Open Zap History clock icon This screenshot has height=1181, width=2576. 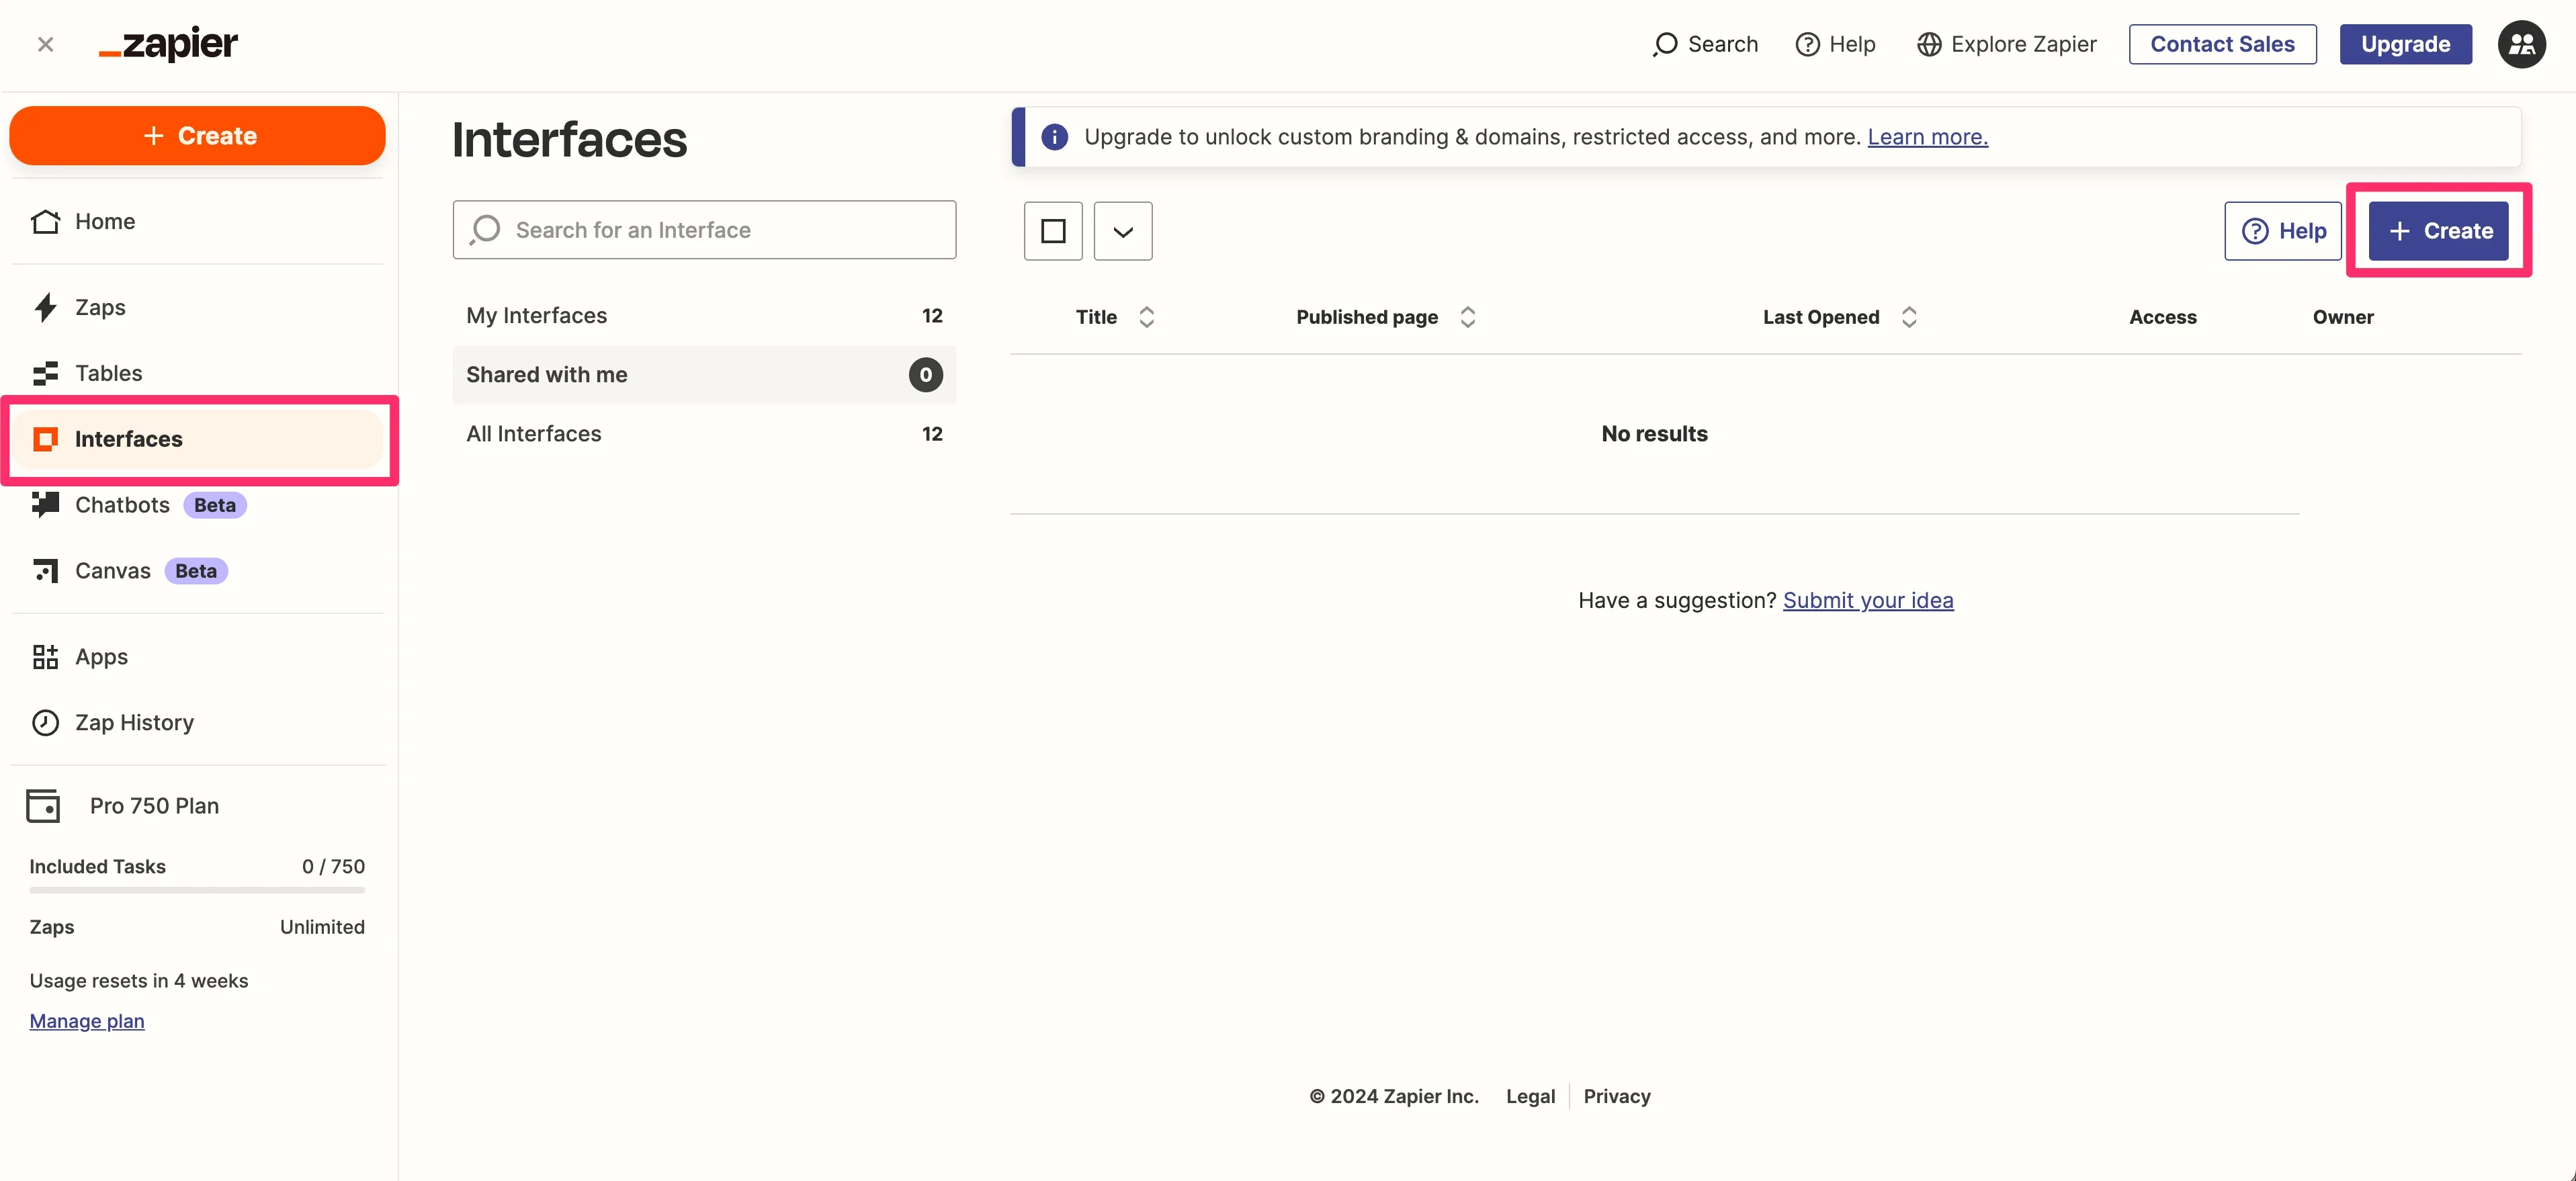pyautogui.click(x=45, y=723)
